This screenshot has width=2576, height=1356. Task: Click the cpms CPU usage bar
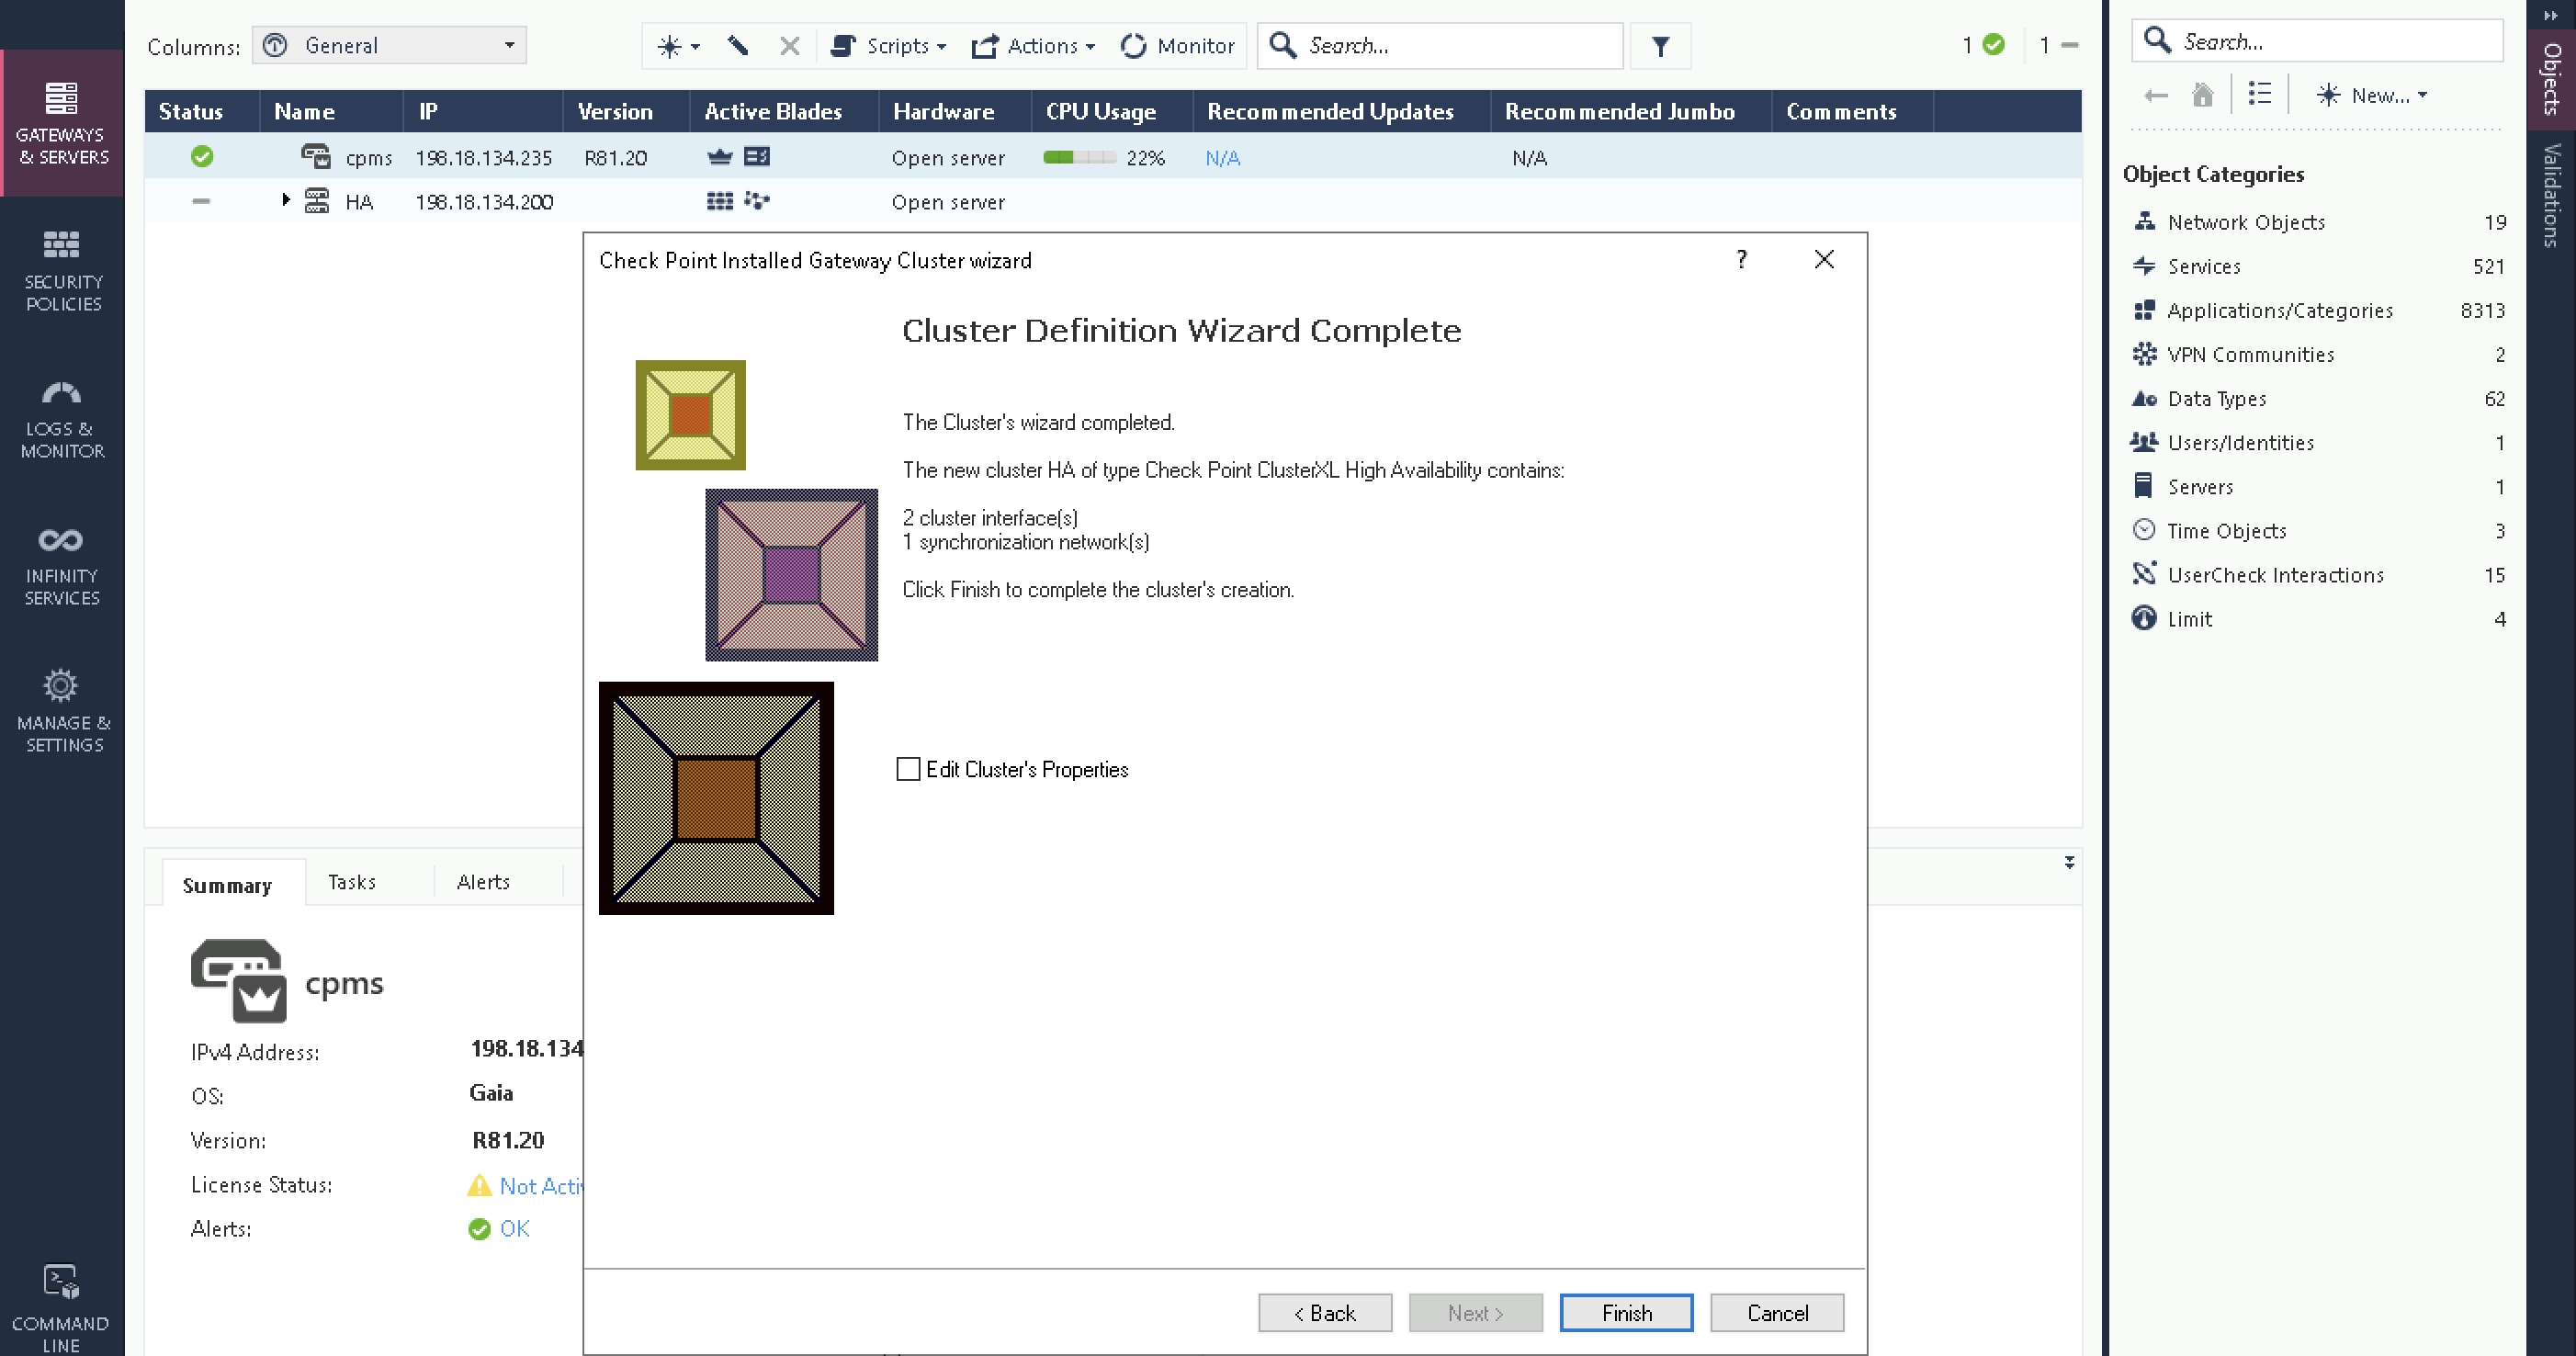(x=1079, y=158)
